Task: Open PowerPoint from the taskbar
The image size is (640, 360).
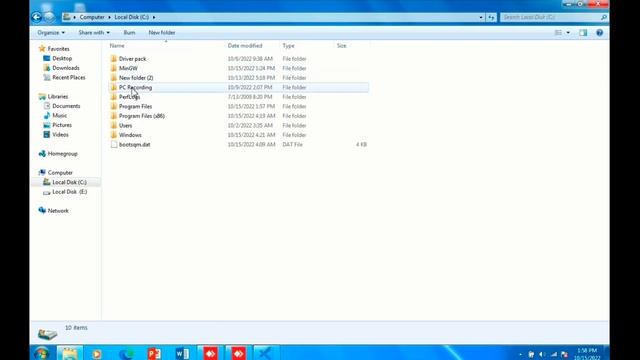Action: tap(154, 353)
